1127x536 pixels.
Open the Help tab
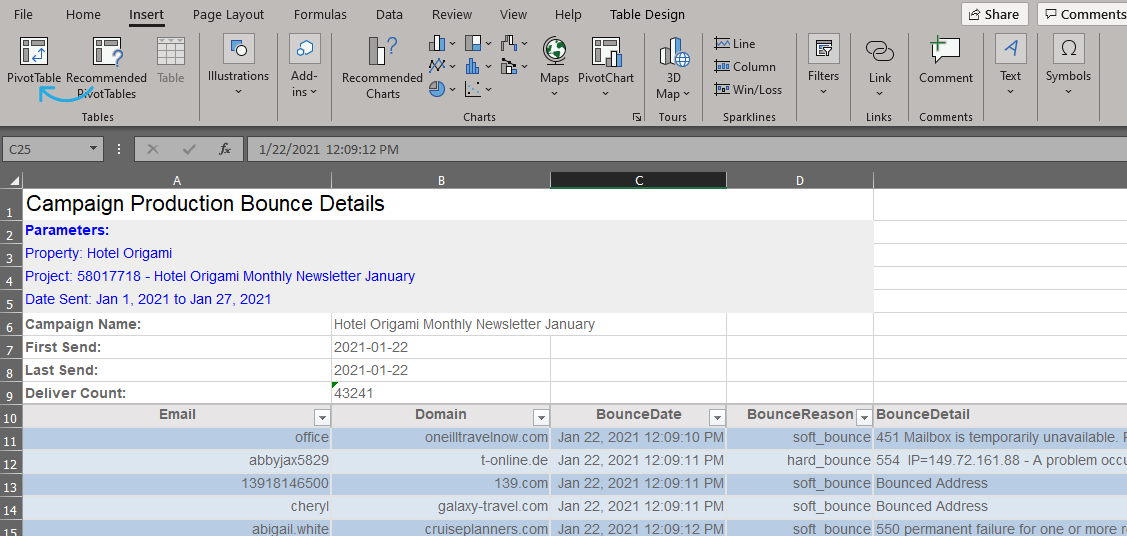(x=569, y=14)
